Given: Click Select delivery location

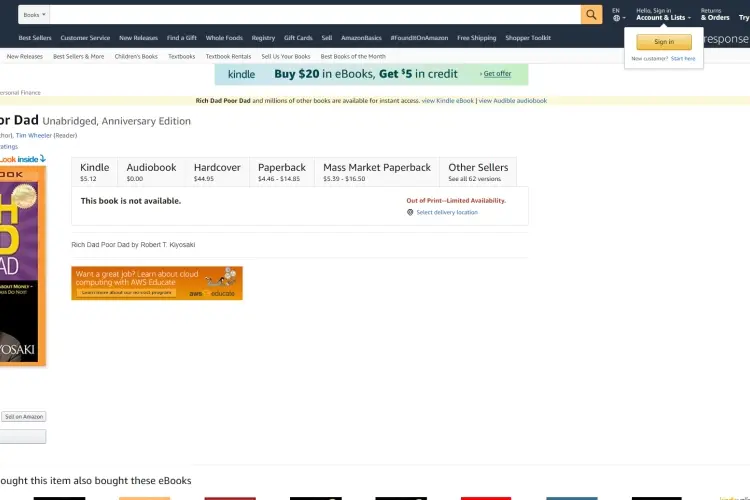Looking at the screenshot, I should click(x=447, y=212).
